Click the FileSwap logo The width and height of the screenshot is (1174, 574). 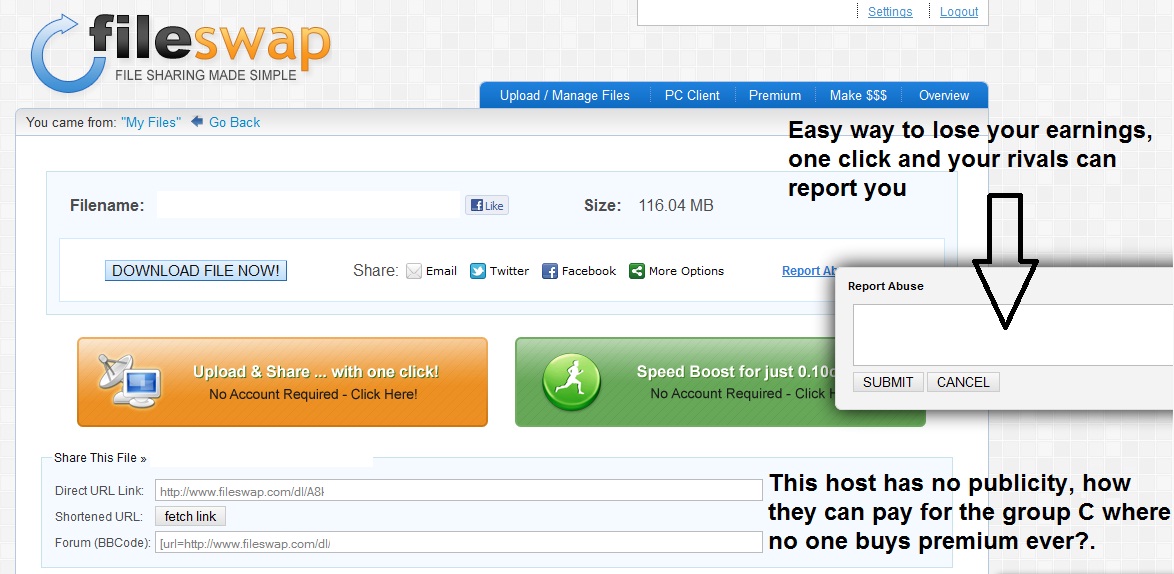click(180, 50)
